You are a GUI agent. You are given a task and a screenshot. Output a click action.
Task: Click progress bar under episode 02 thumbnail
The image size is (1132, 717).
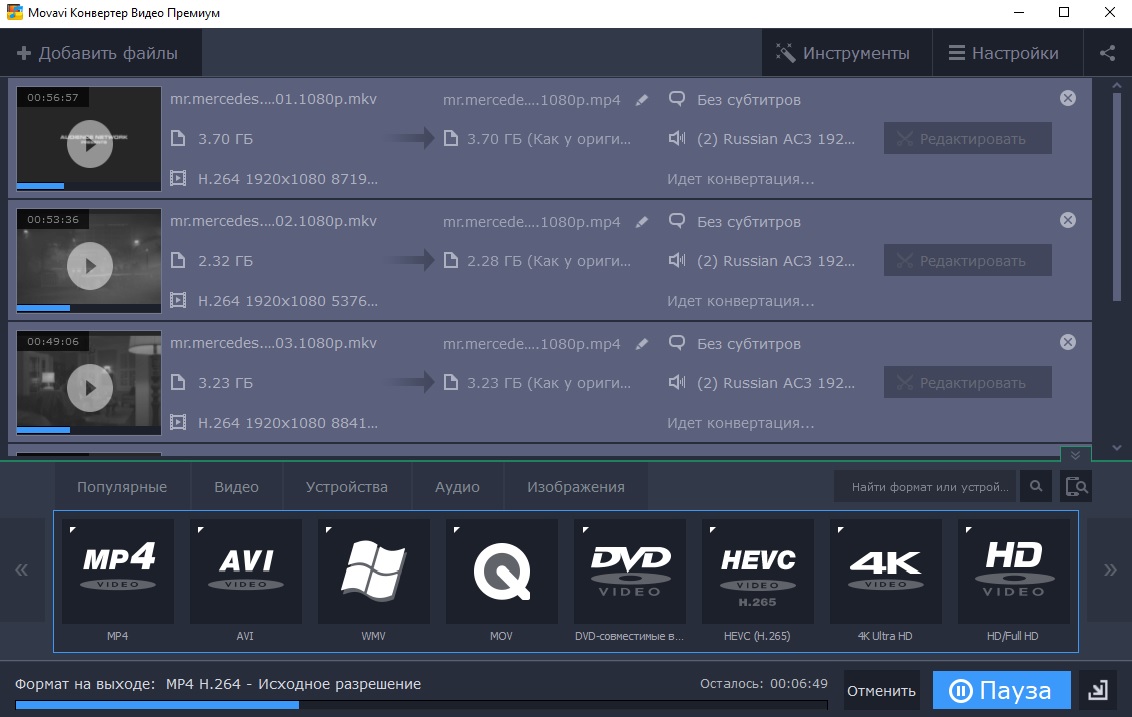(x=89, y=308)
